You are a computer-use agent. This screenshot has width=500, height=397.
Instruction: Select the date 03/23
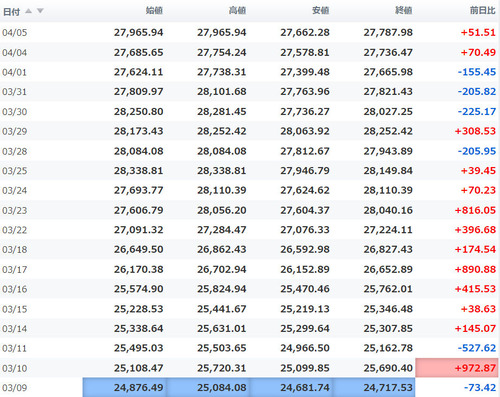coord(14,211)
